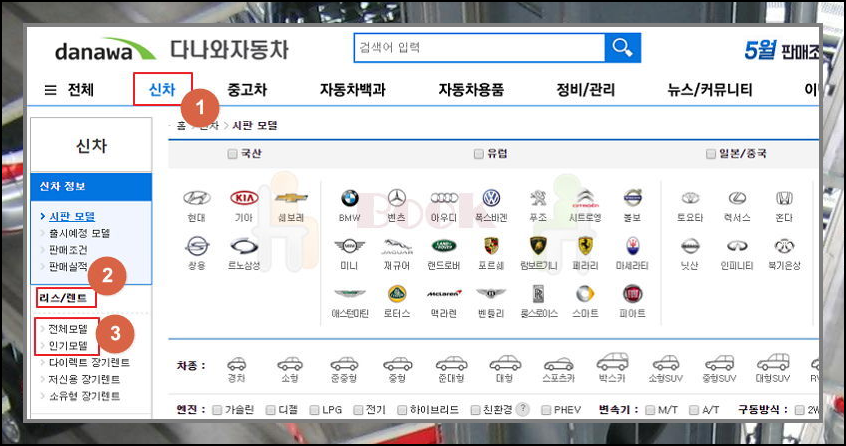The image size is (846, 446).
Task: Choose the 경차 car type icon
Action: 236,364
